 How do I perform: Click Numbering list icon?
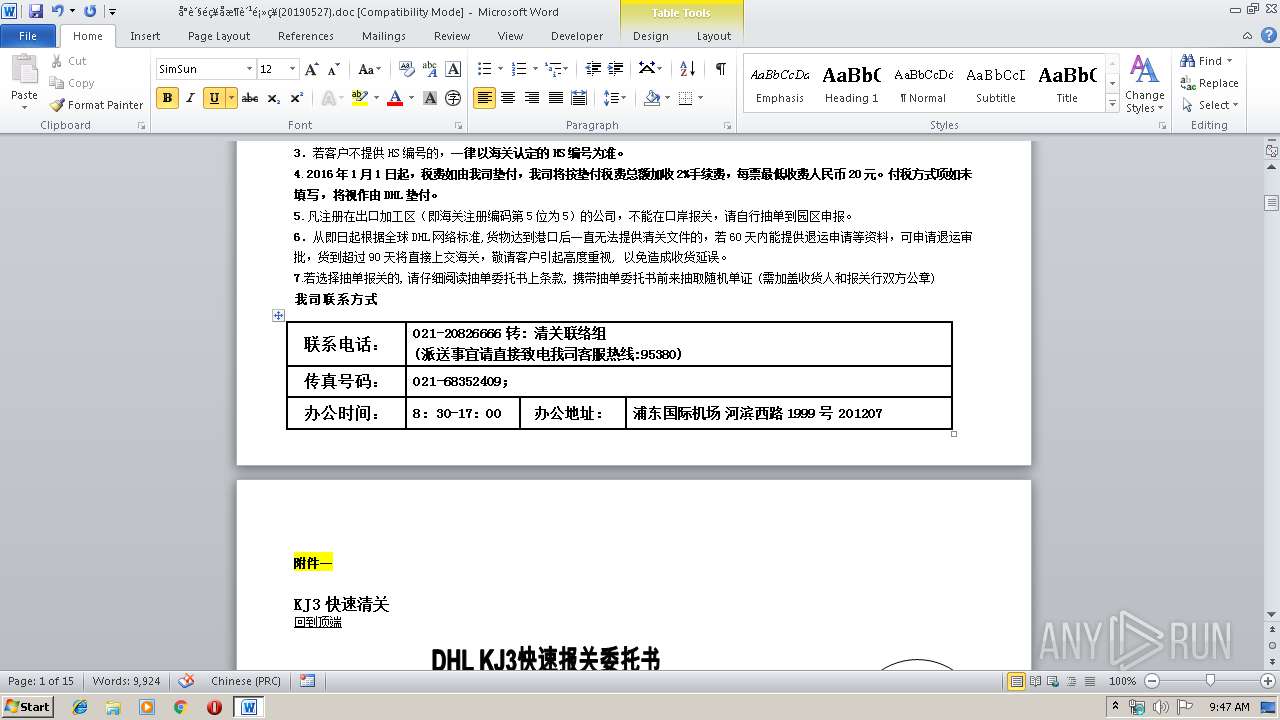point(518,69)
